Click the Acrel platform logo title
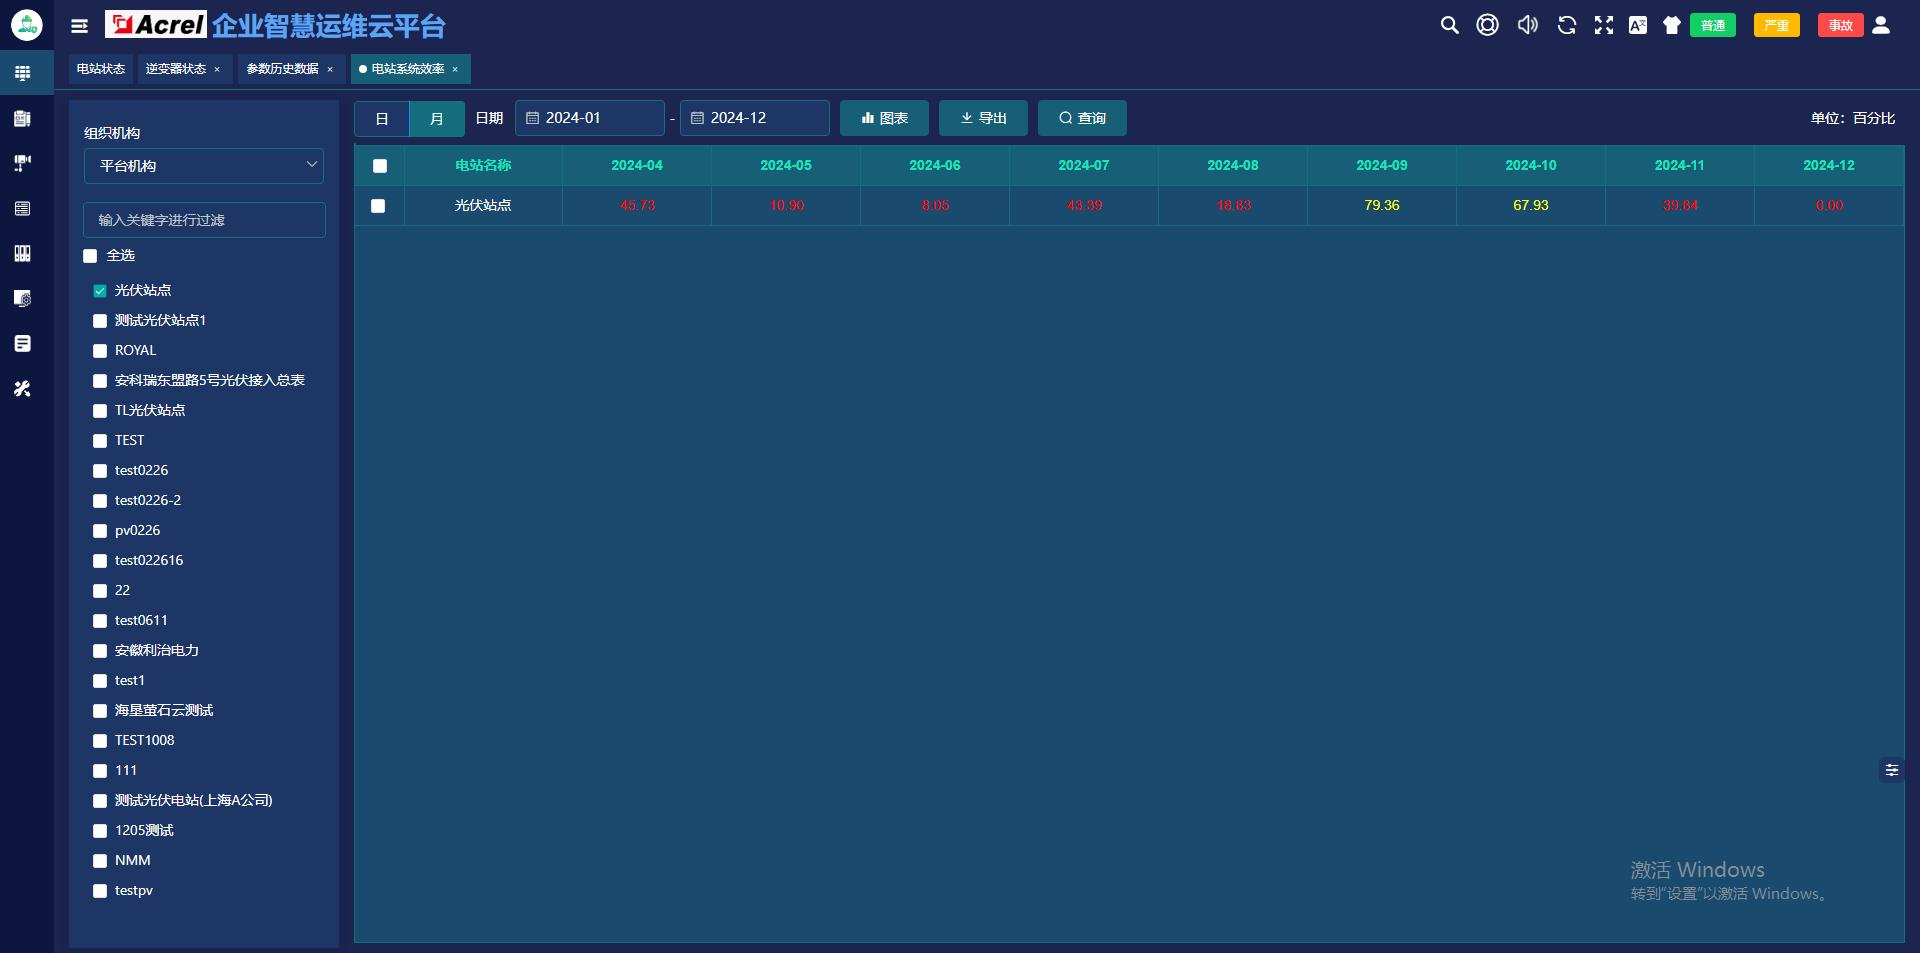Screen dimensions: 1920x953 coord(276,25)
